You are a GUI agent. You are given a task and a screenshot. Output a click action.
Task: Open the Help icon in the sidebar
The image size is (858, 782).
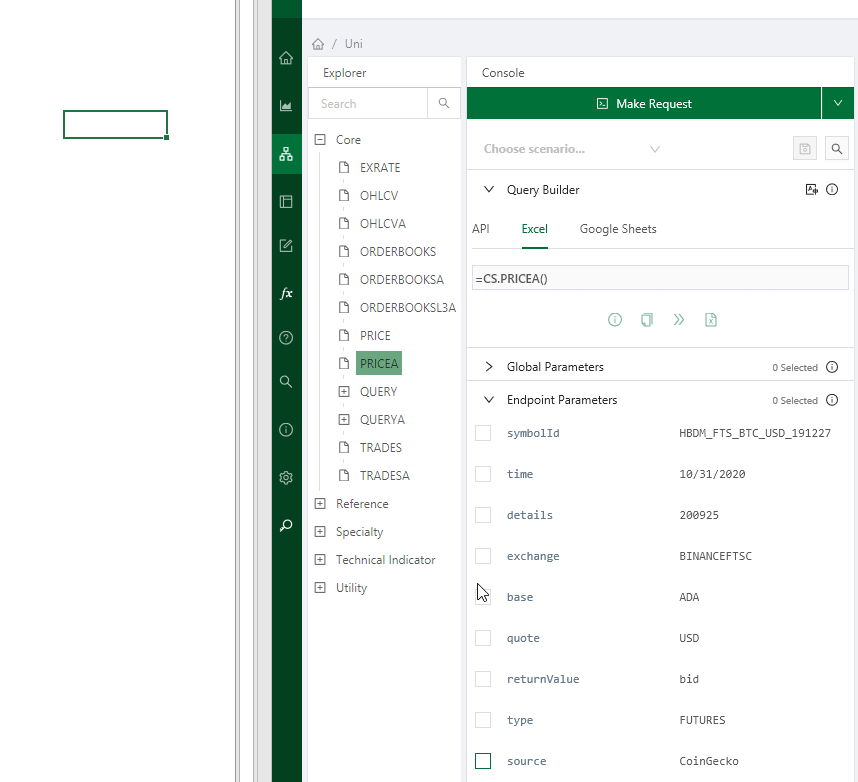[x=286, y=338]
